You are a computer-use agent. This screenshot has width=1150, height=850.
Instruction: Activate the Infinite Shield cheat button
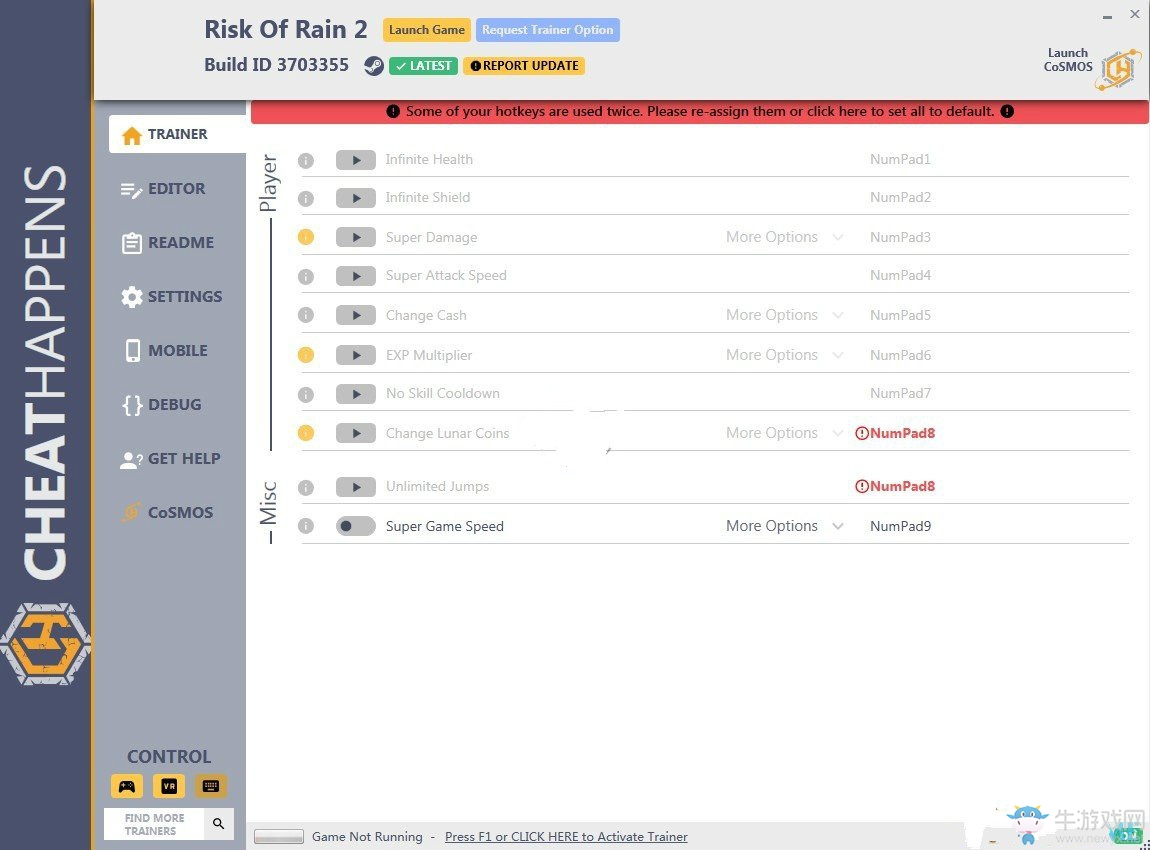[356, 198]
